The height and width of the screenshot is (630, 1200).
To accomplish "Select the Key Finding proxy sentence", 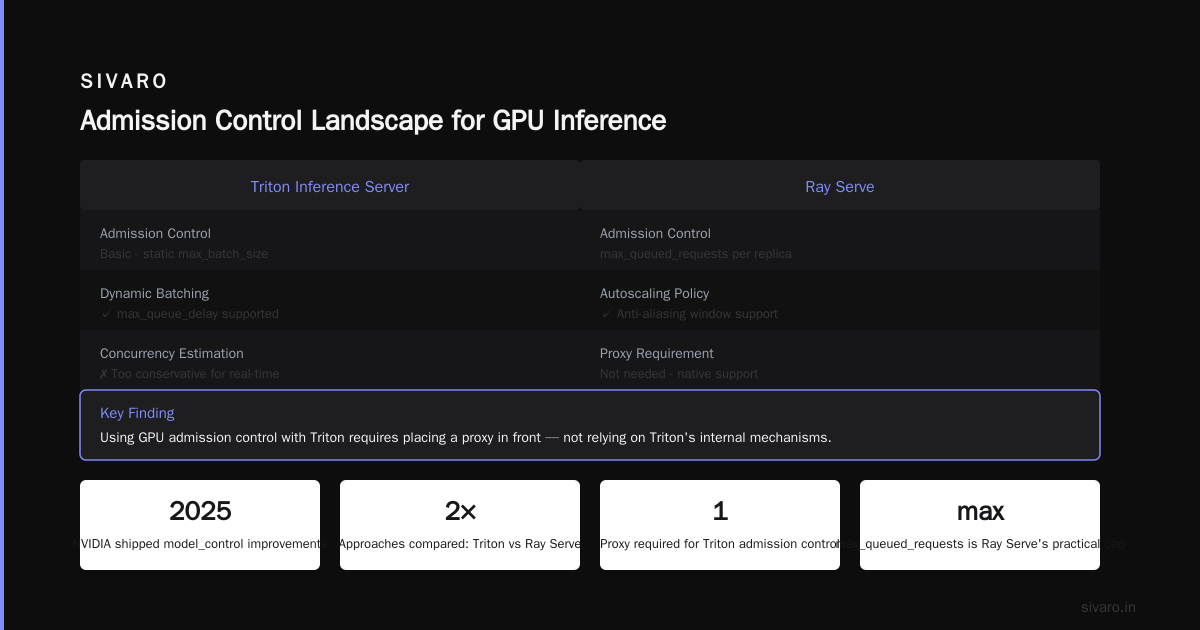I will coord(466,437).
